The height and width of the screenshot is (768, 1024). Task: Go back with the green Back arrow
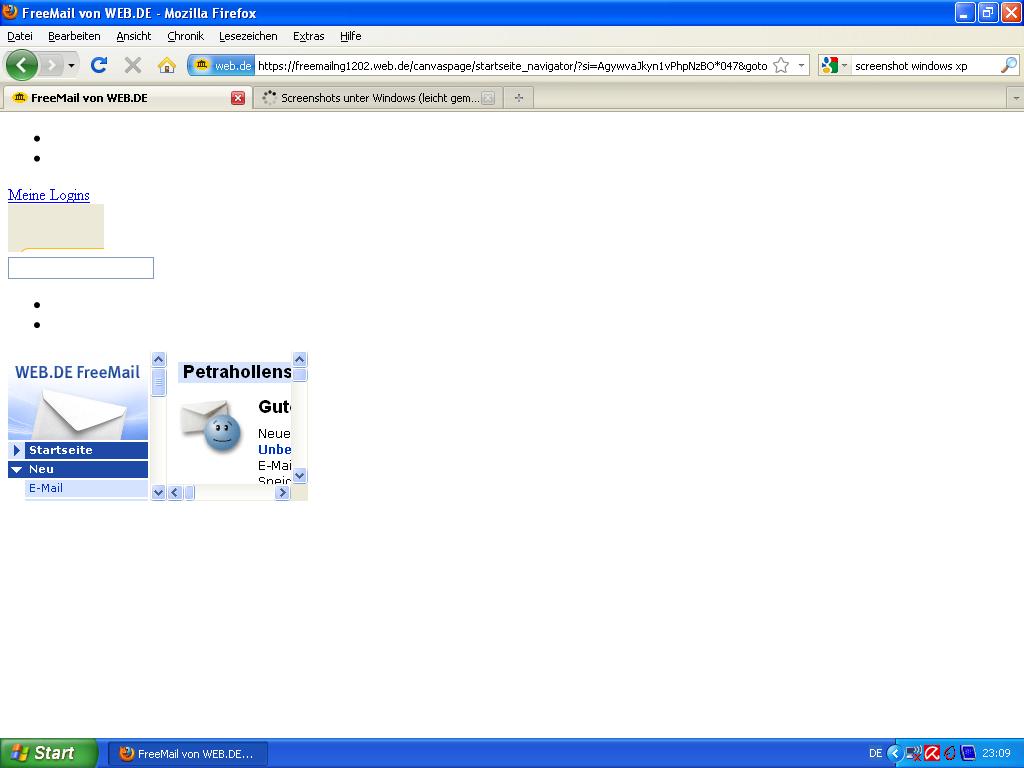pyautogui.click(x=22, y=65)
